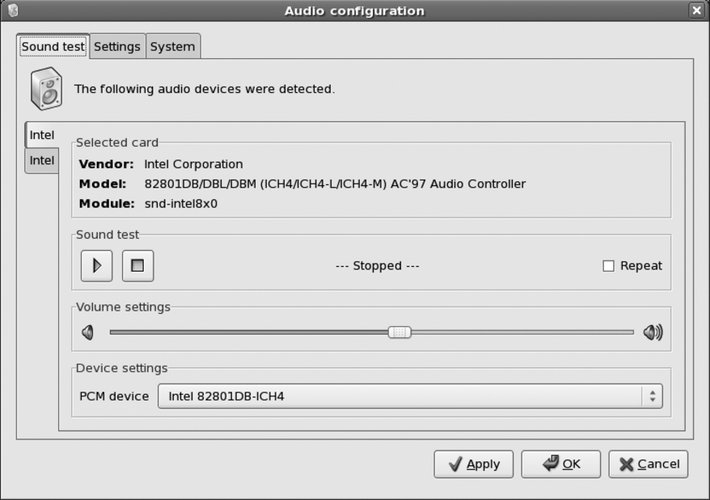Viewport: 710px width, 500px height.
Task: Close the Audio configuration window
Action: pos(696,10)
